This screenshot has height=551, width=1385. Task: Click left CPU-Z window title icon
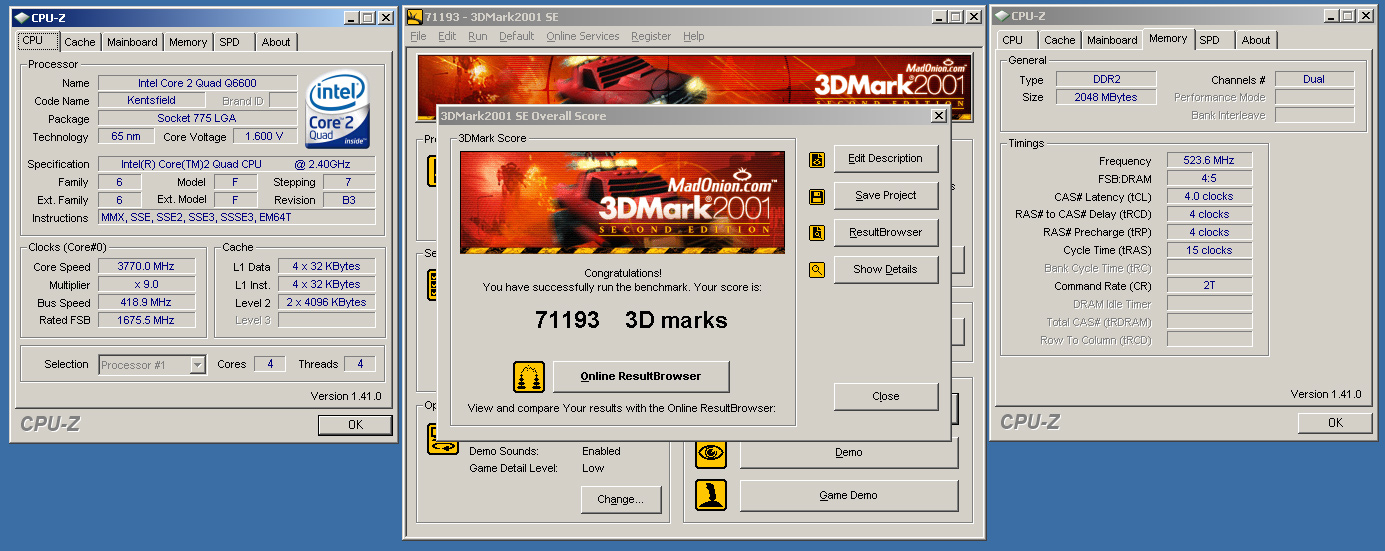click(x=24, y=18)
